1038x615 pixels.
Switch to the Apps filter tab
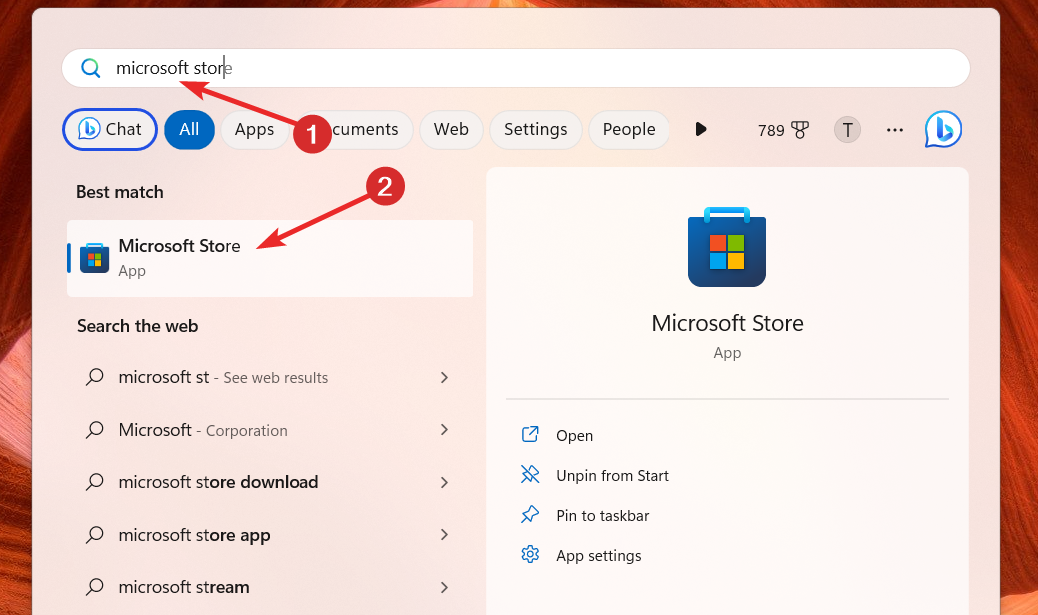click(254, 129)
